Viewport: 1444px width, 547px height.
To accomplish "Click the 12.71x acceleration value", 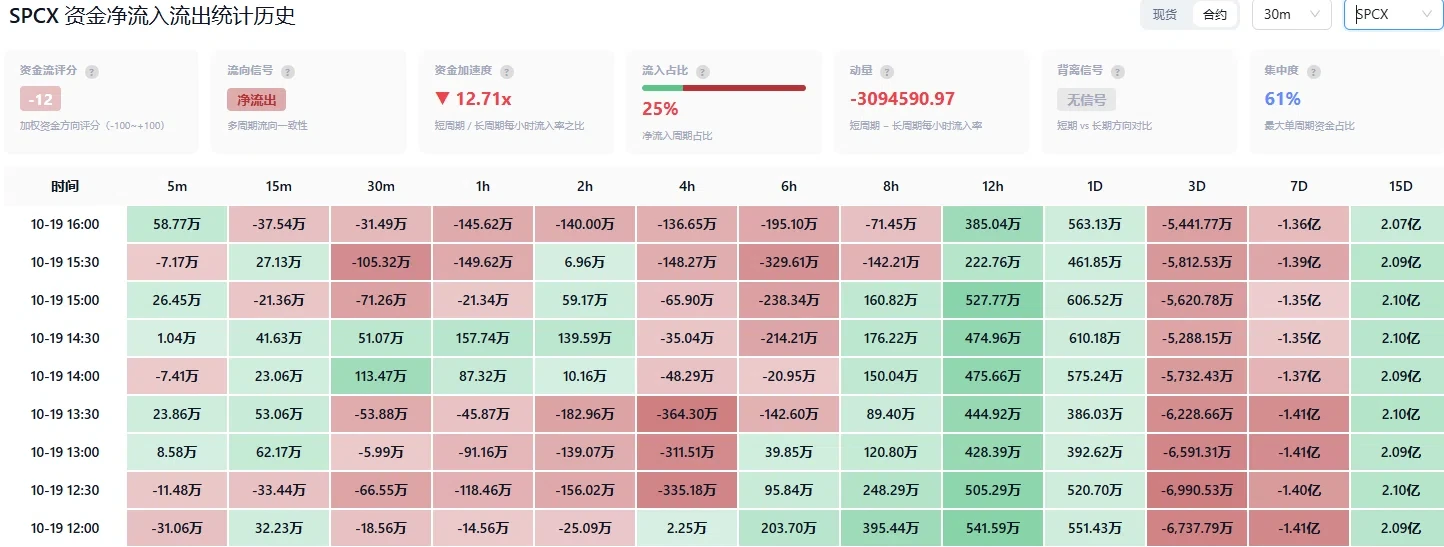I will [473, 99].
